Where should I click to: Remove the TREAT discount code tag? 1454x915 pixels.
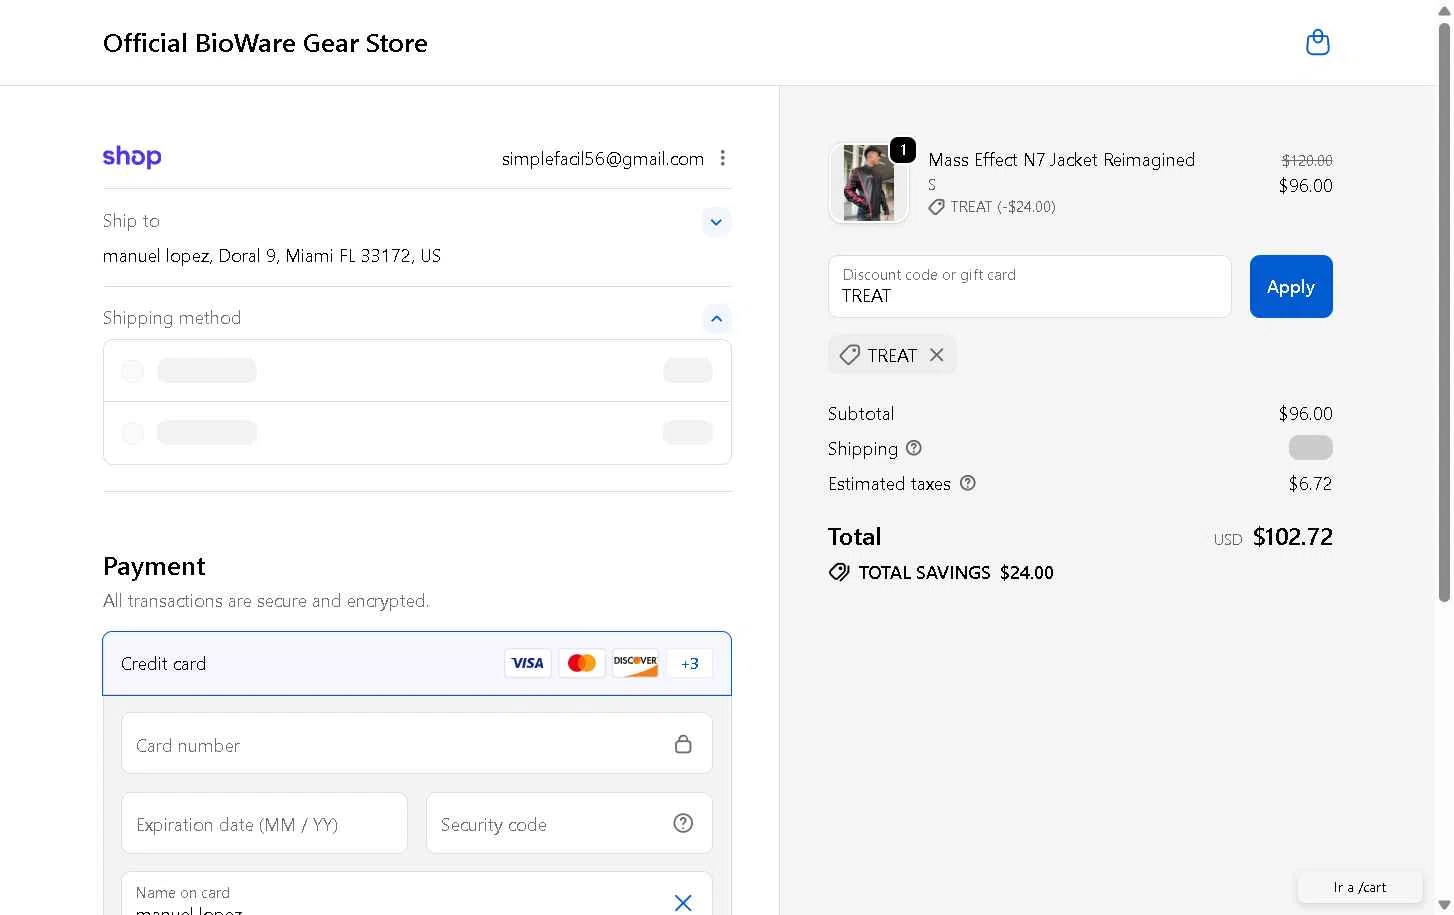[937, 355]
